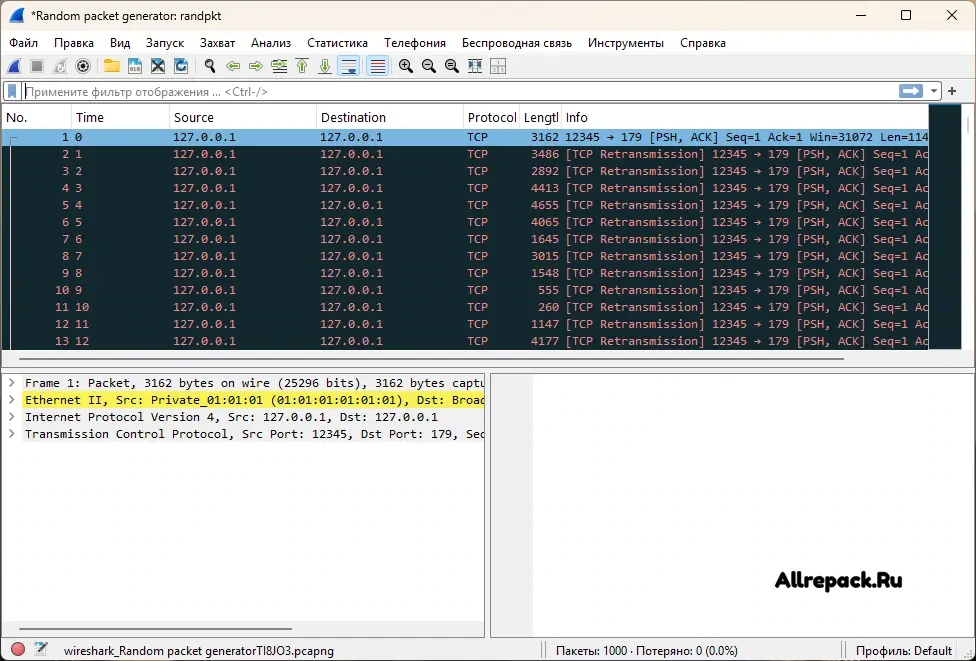Zoom in main window text

pyautogui.click(x=406, y=66)
